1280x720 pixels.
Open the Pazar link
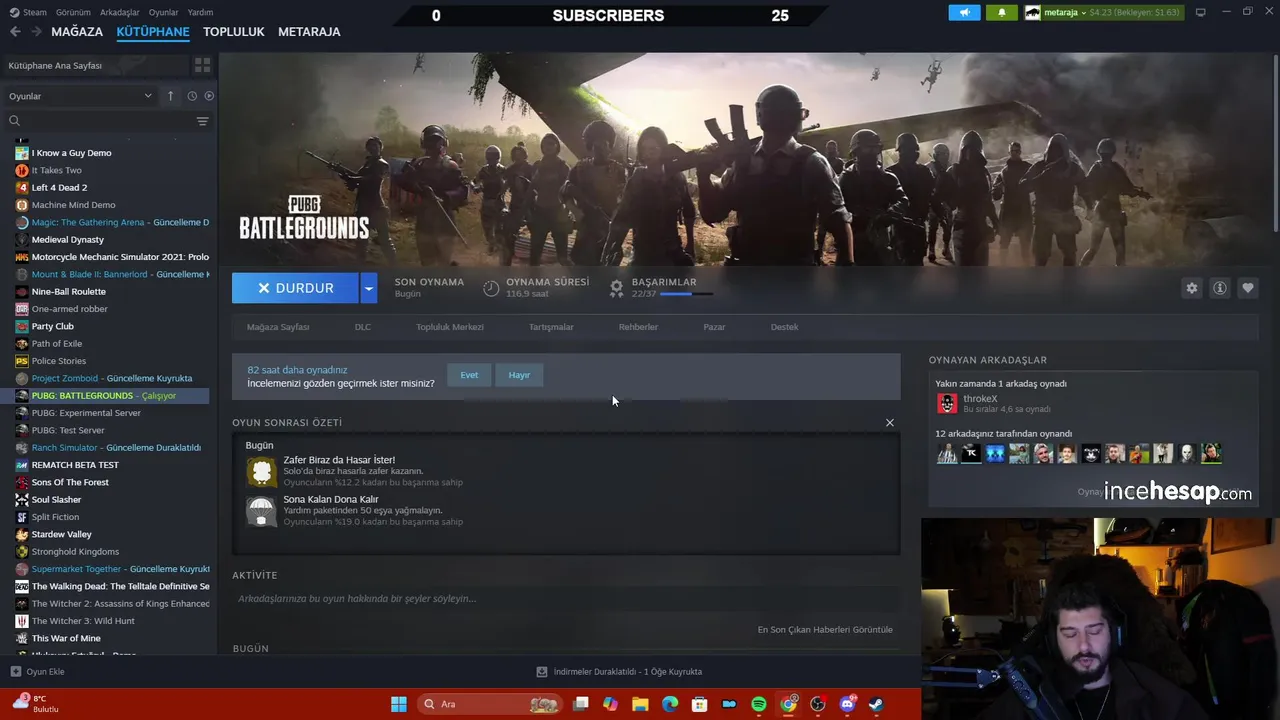coord(714,327)
